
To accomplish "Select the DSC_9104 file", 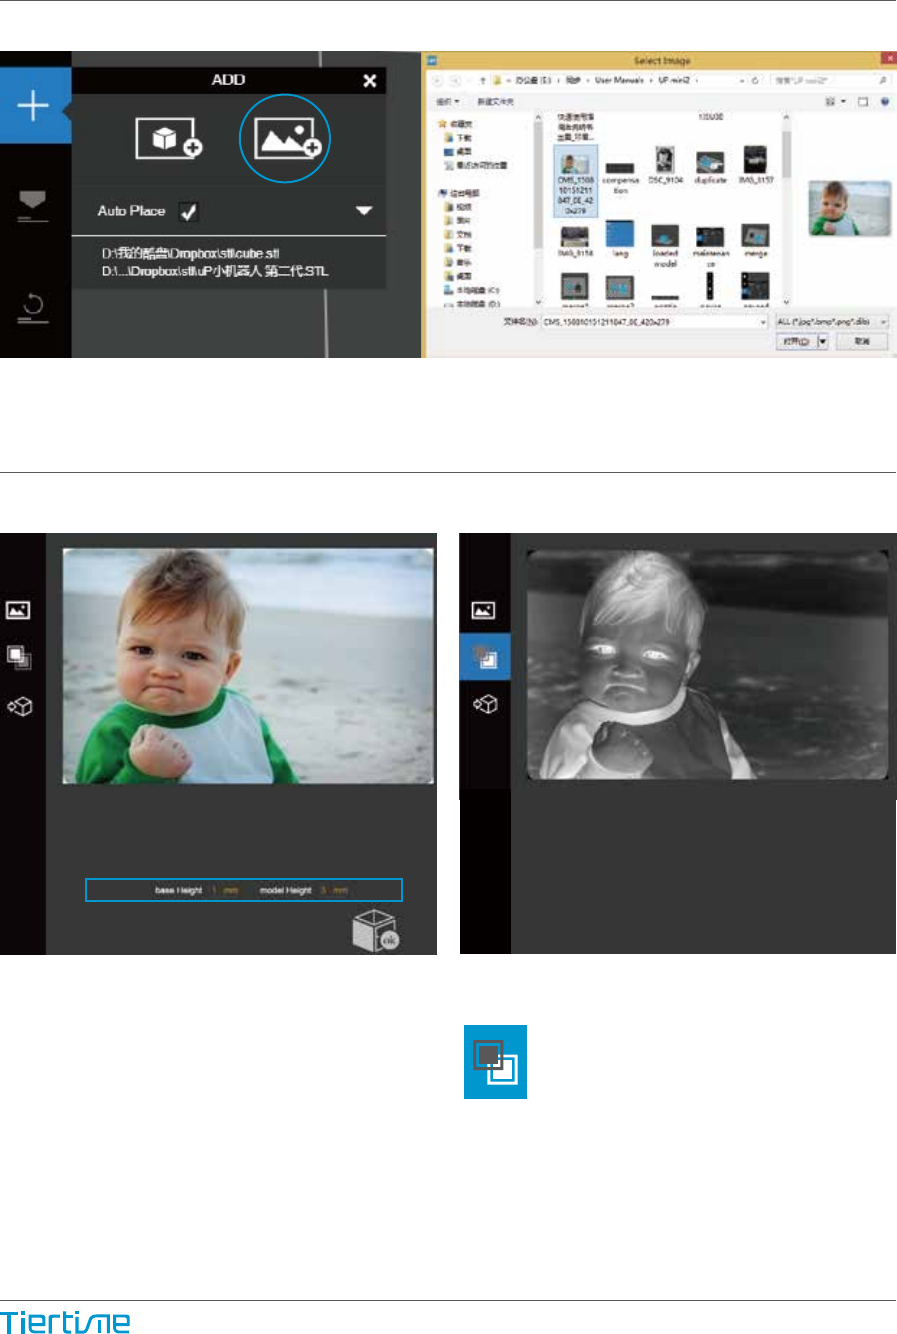I will (664, 165).
